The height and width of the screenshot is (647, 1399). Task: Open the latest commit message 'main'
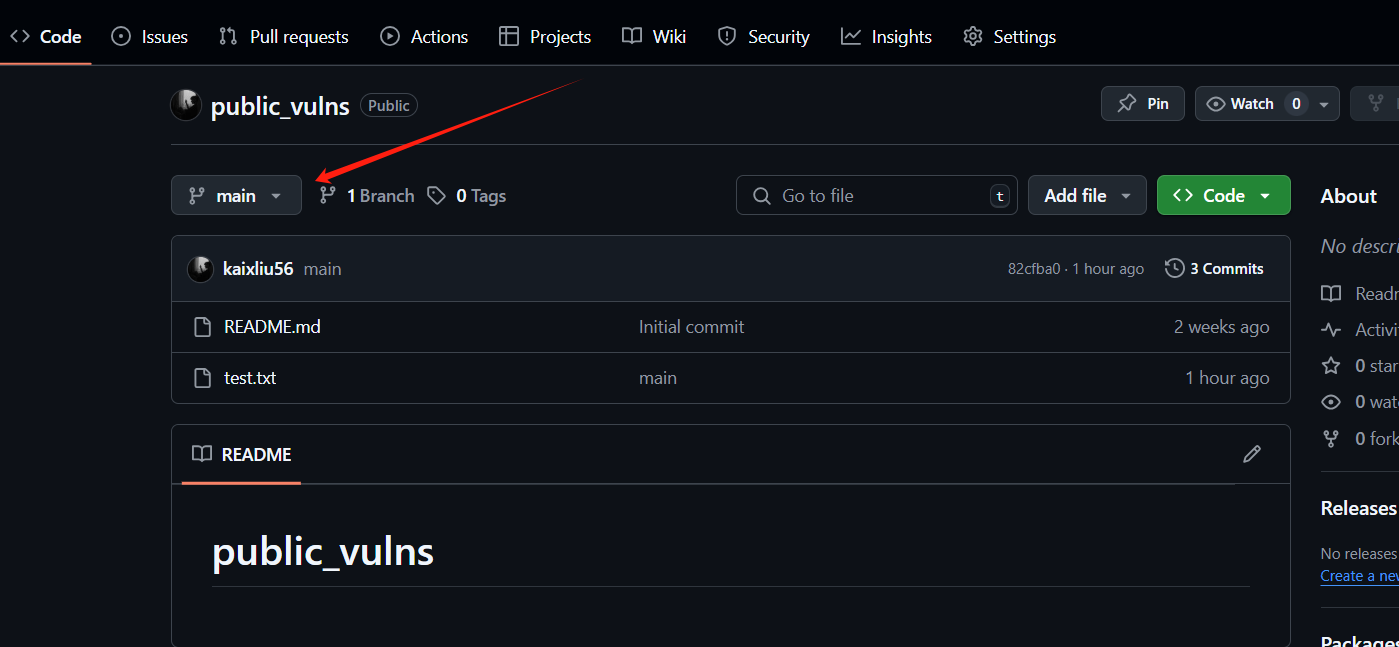click(323, 269)
